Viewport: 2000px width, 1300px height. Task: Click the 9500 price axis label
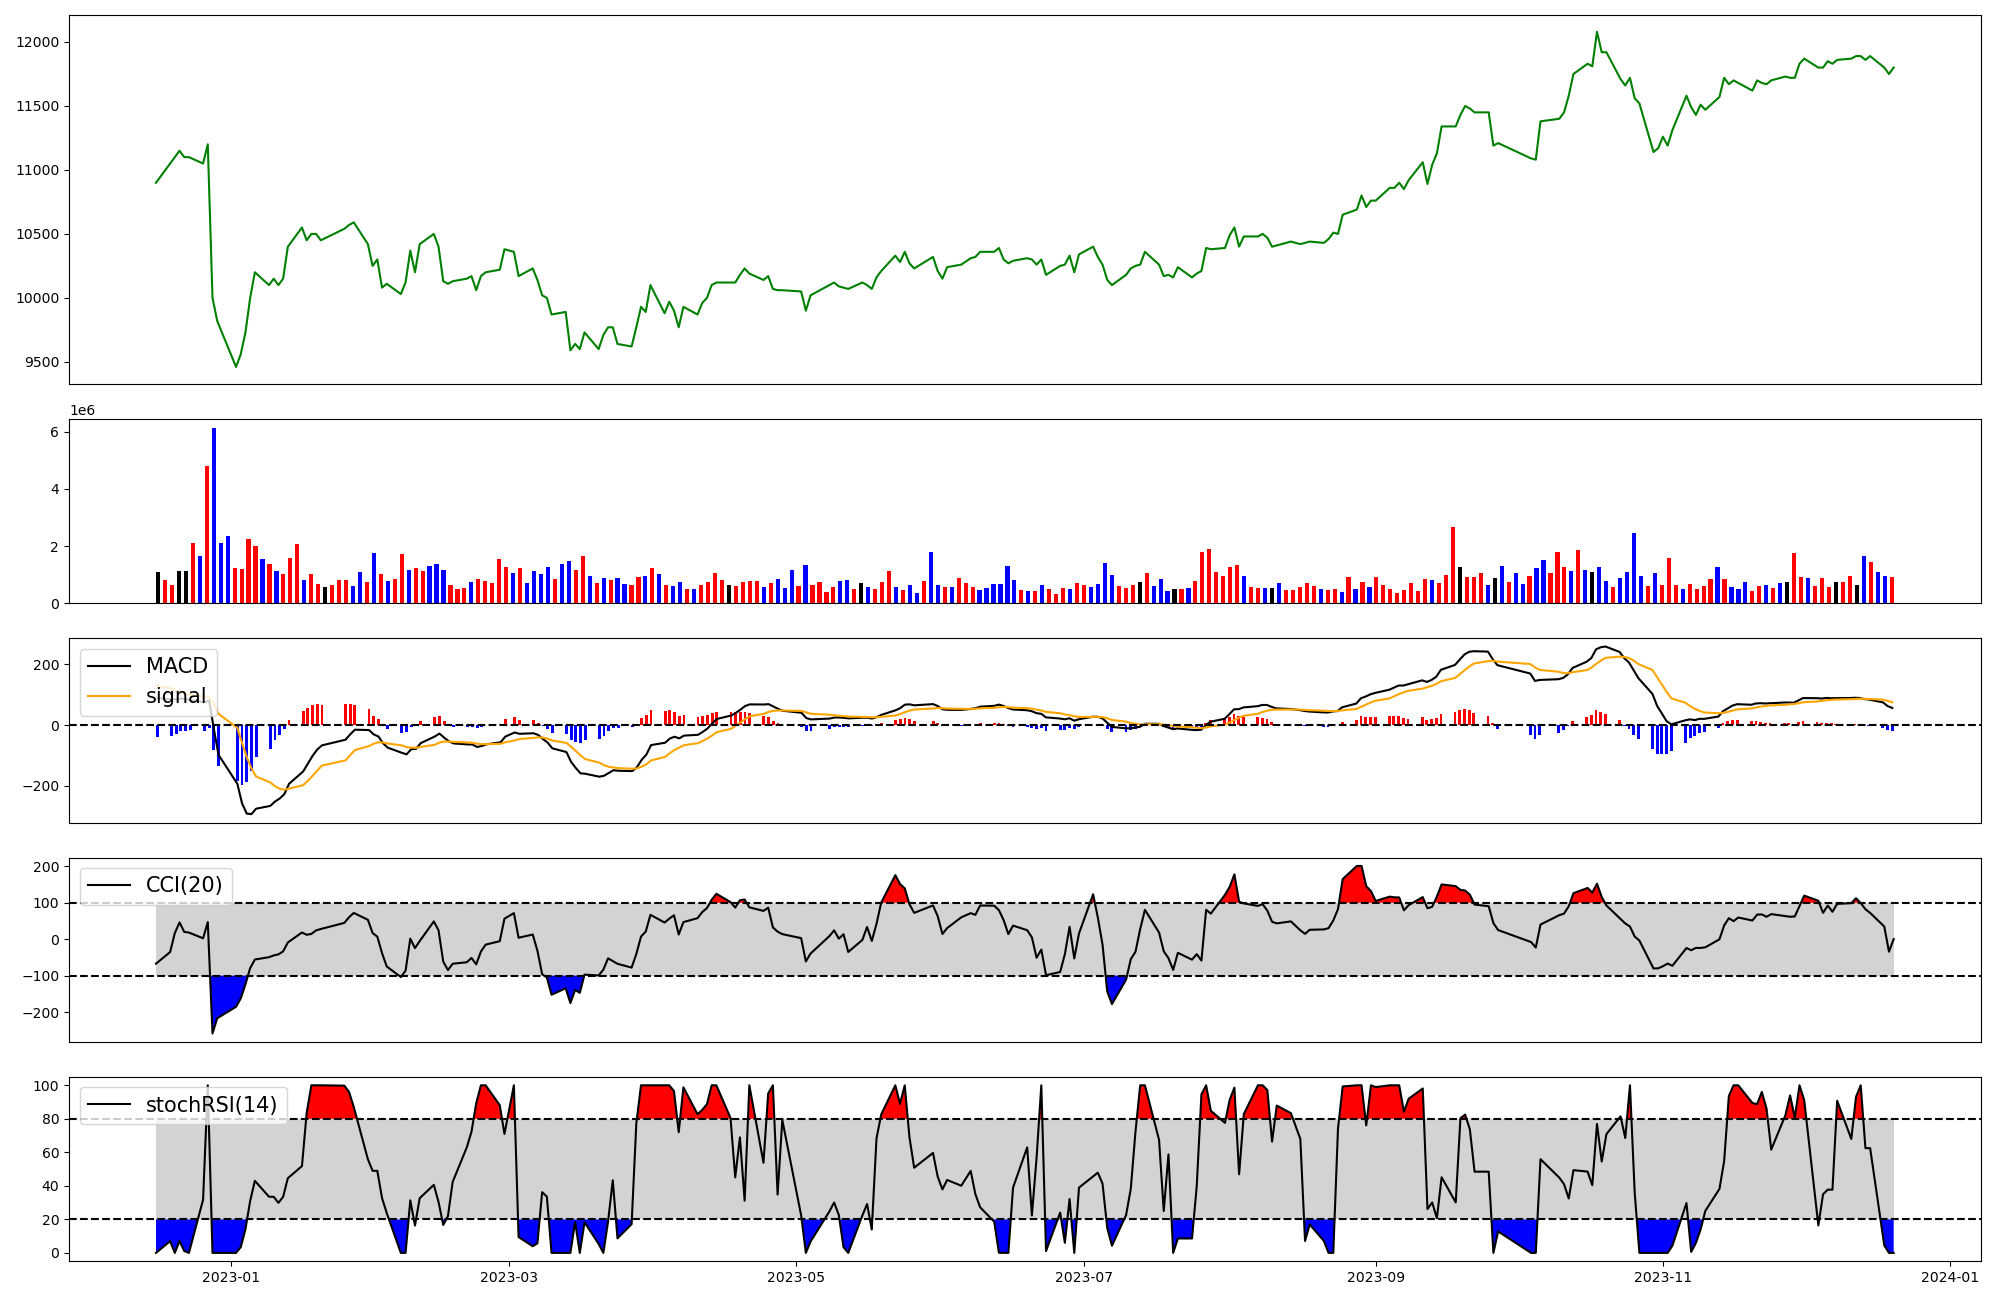pyautogui.click(x=42, y=362)
